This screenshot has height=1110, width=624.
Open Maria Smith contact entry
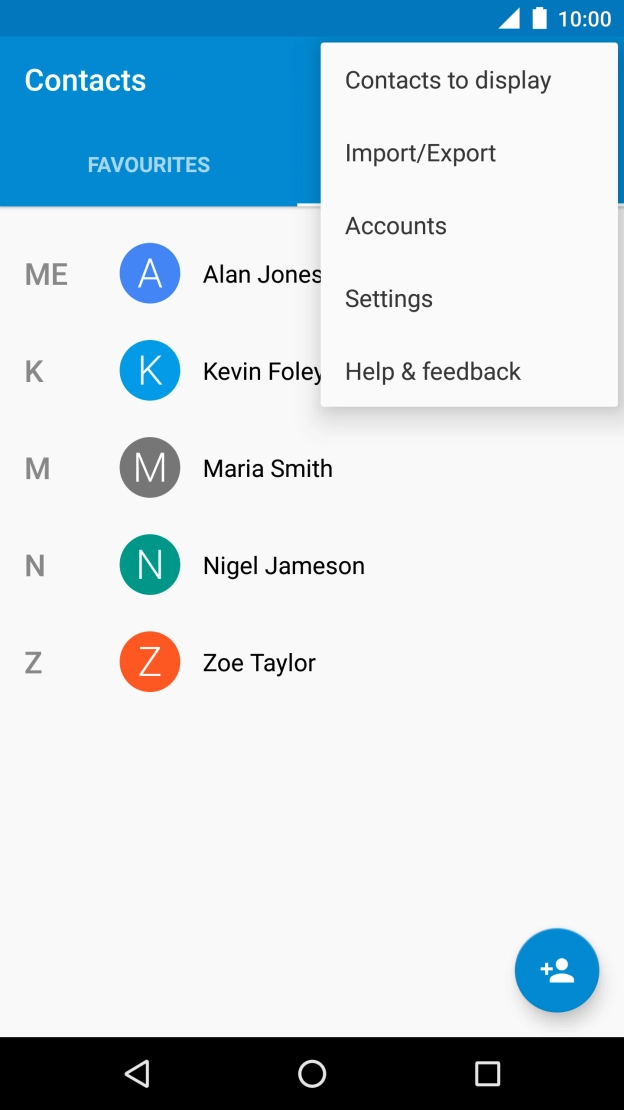pyautogui.click(x=268, y=468)
